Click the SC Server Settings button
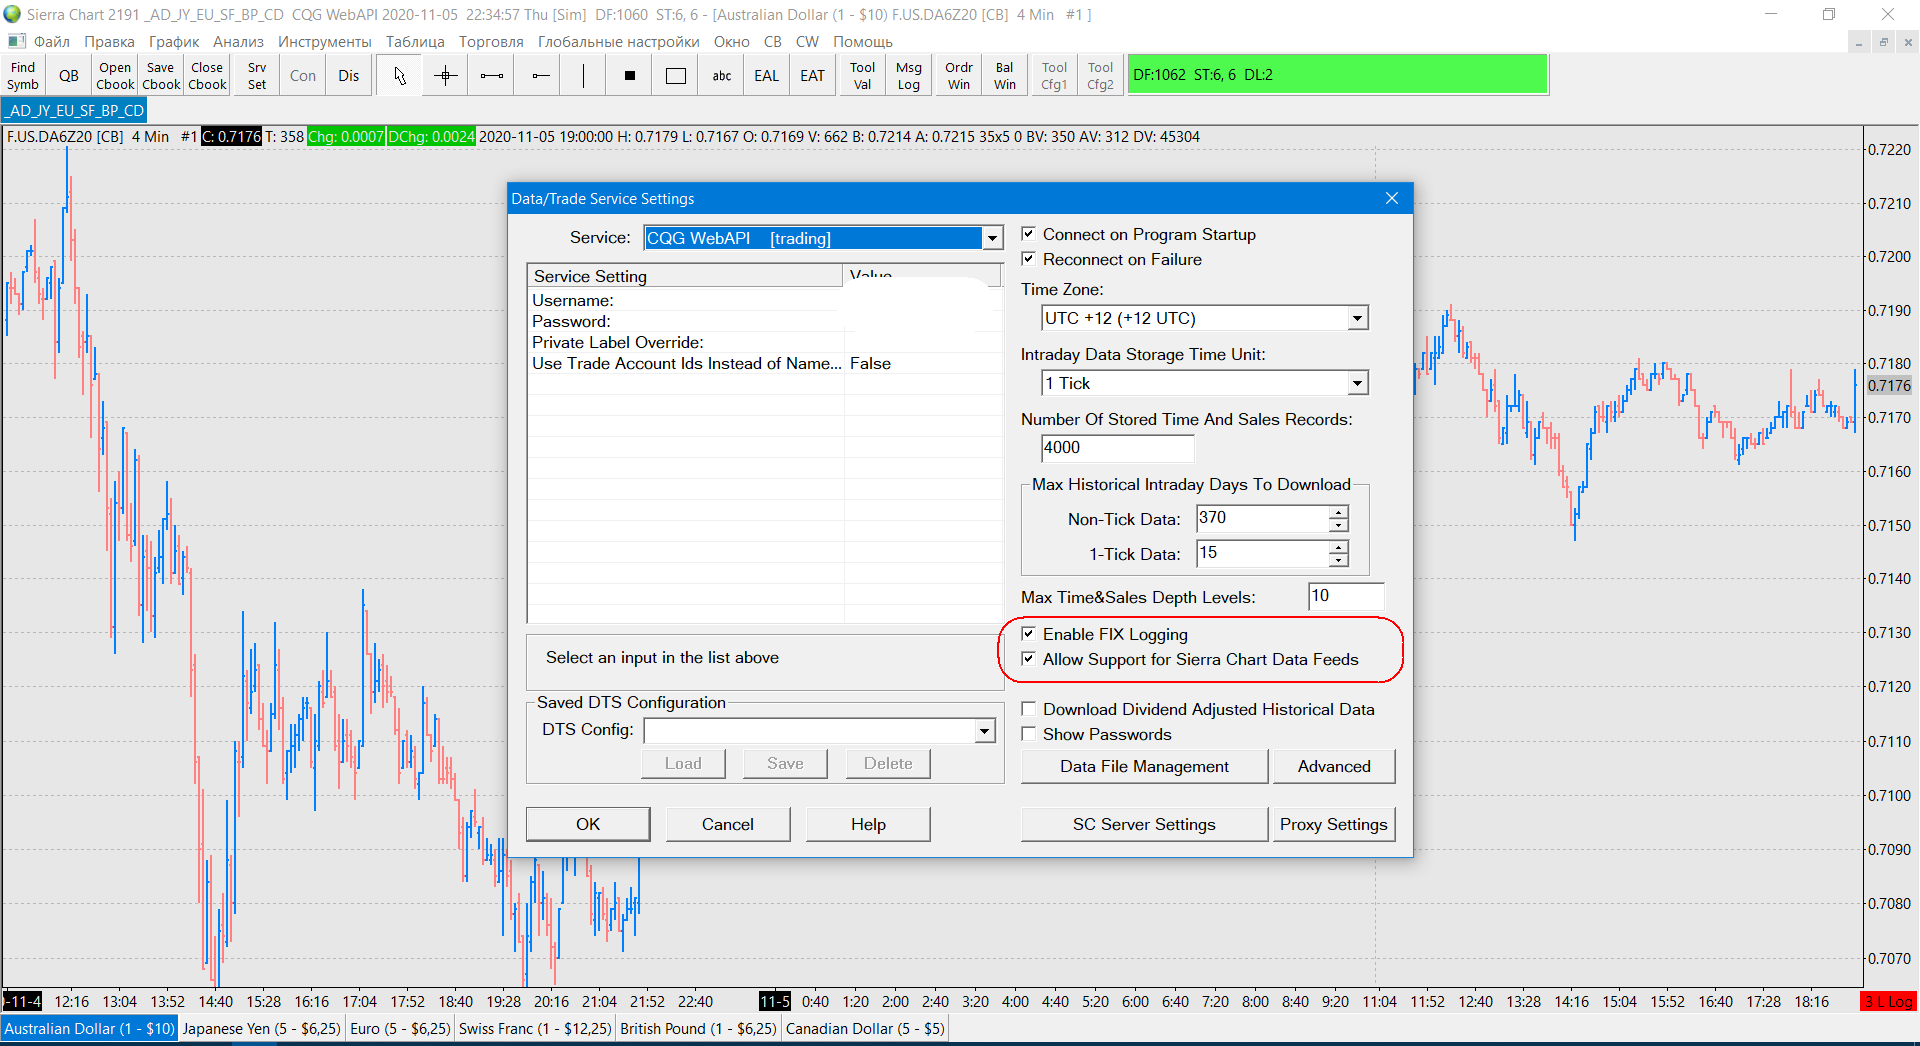1920x1046 pixels. (1144, 824)
